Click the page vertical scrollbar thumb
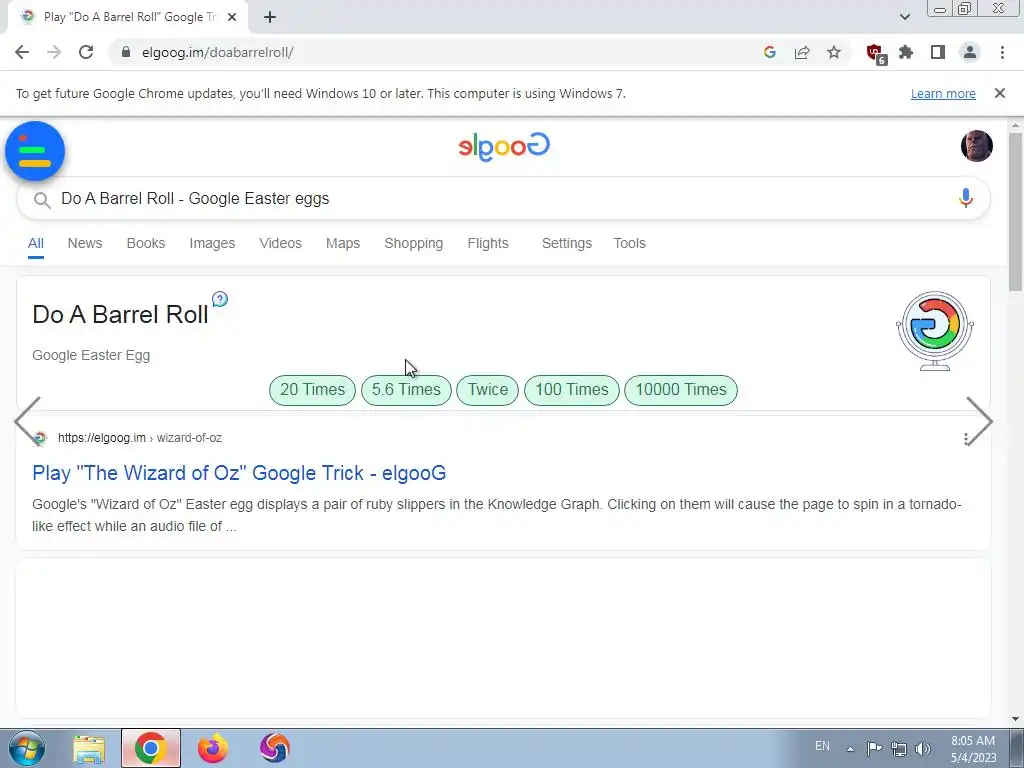 pos(1016,212)
